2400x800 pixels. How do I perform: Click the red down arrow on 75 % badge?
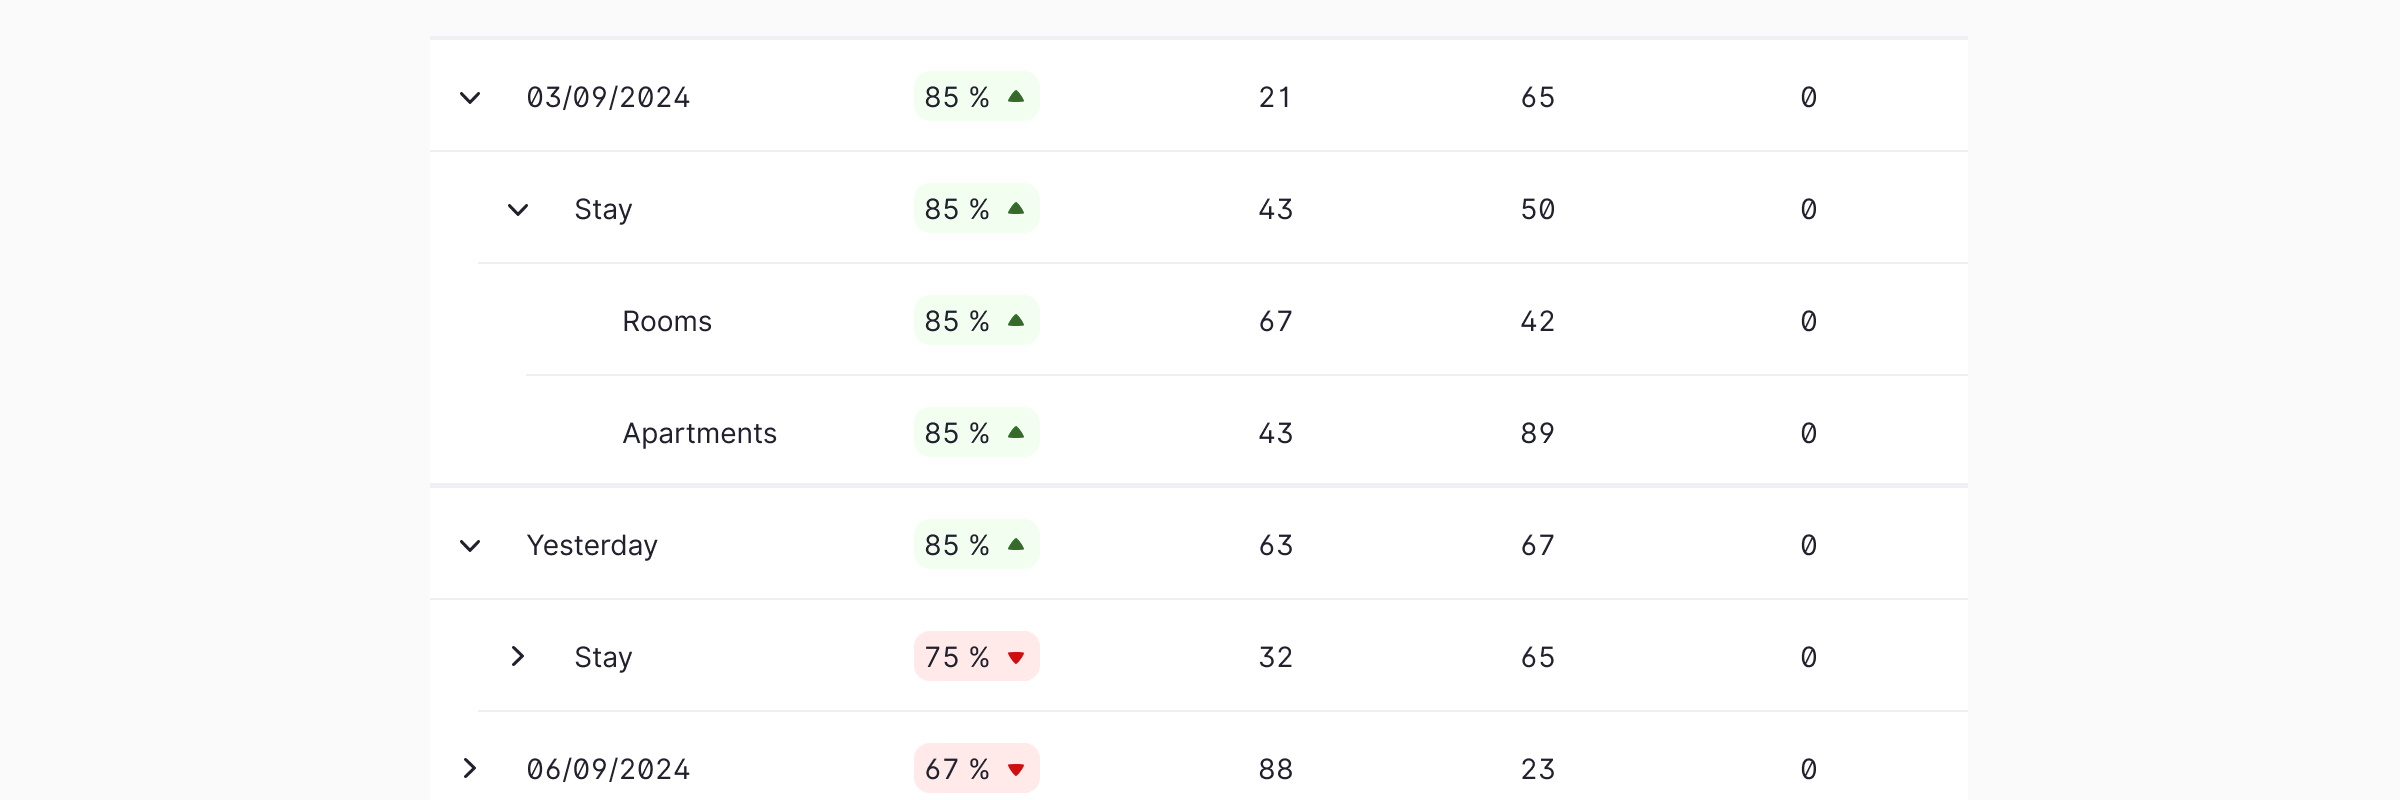click(1016, 658)
